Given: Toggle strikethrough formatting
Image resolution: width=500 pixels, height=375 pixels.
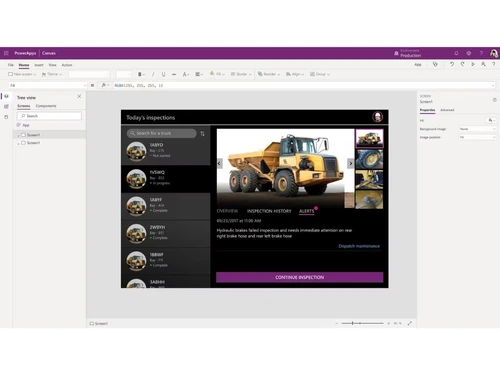Looking at the screenshot, I should [174, 74].
